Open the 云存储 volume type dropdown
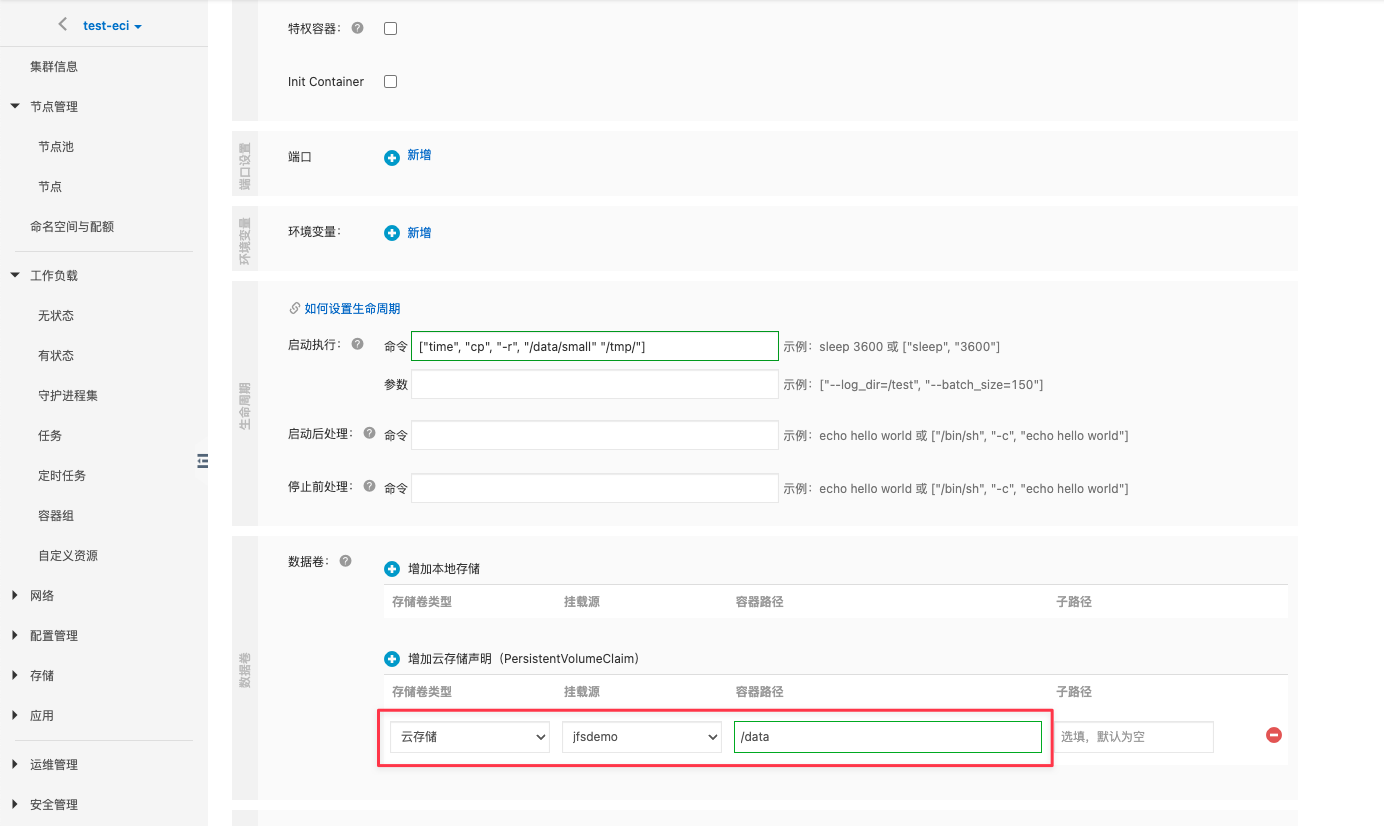The image size is (1384, 826). [x=469, y=737]
